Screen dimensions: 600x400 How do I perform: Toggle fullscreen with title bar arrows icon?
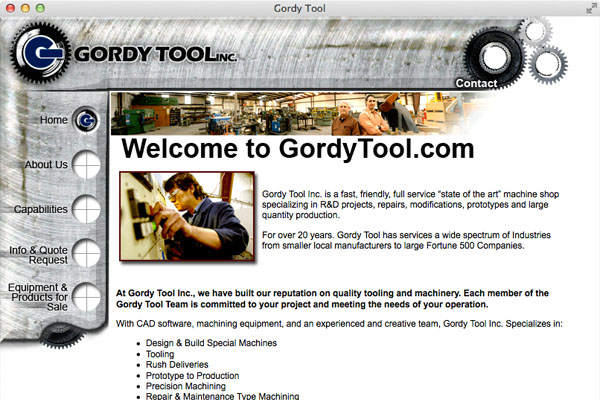point(591,8)
